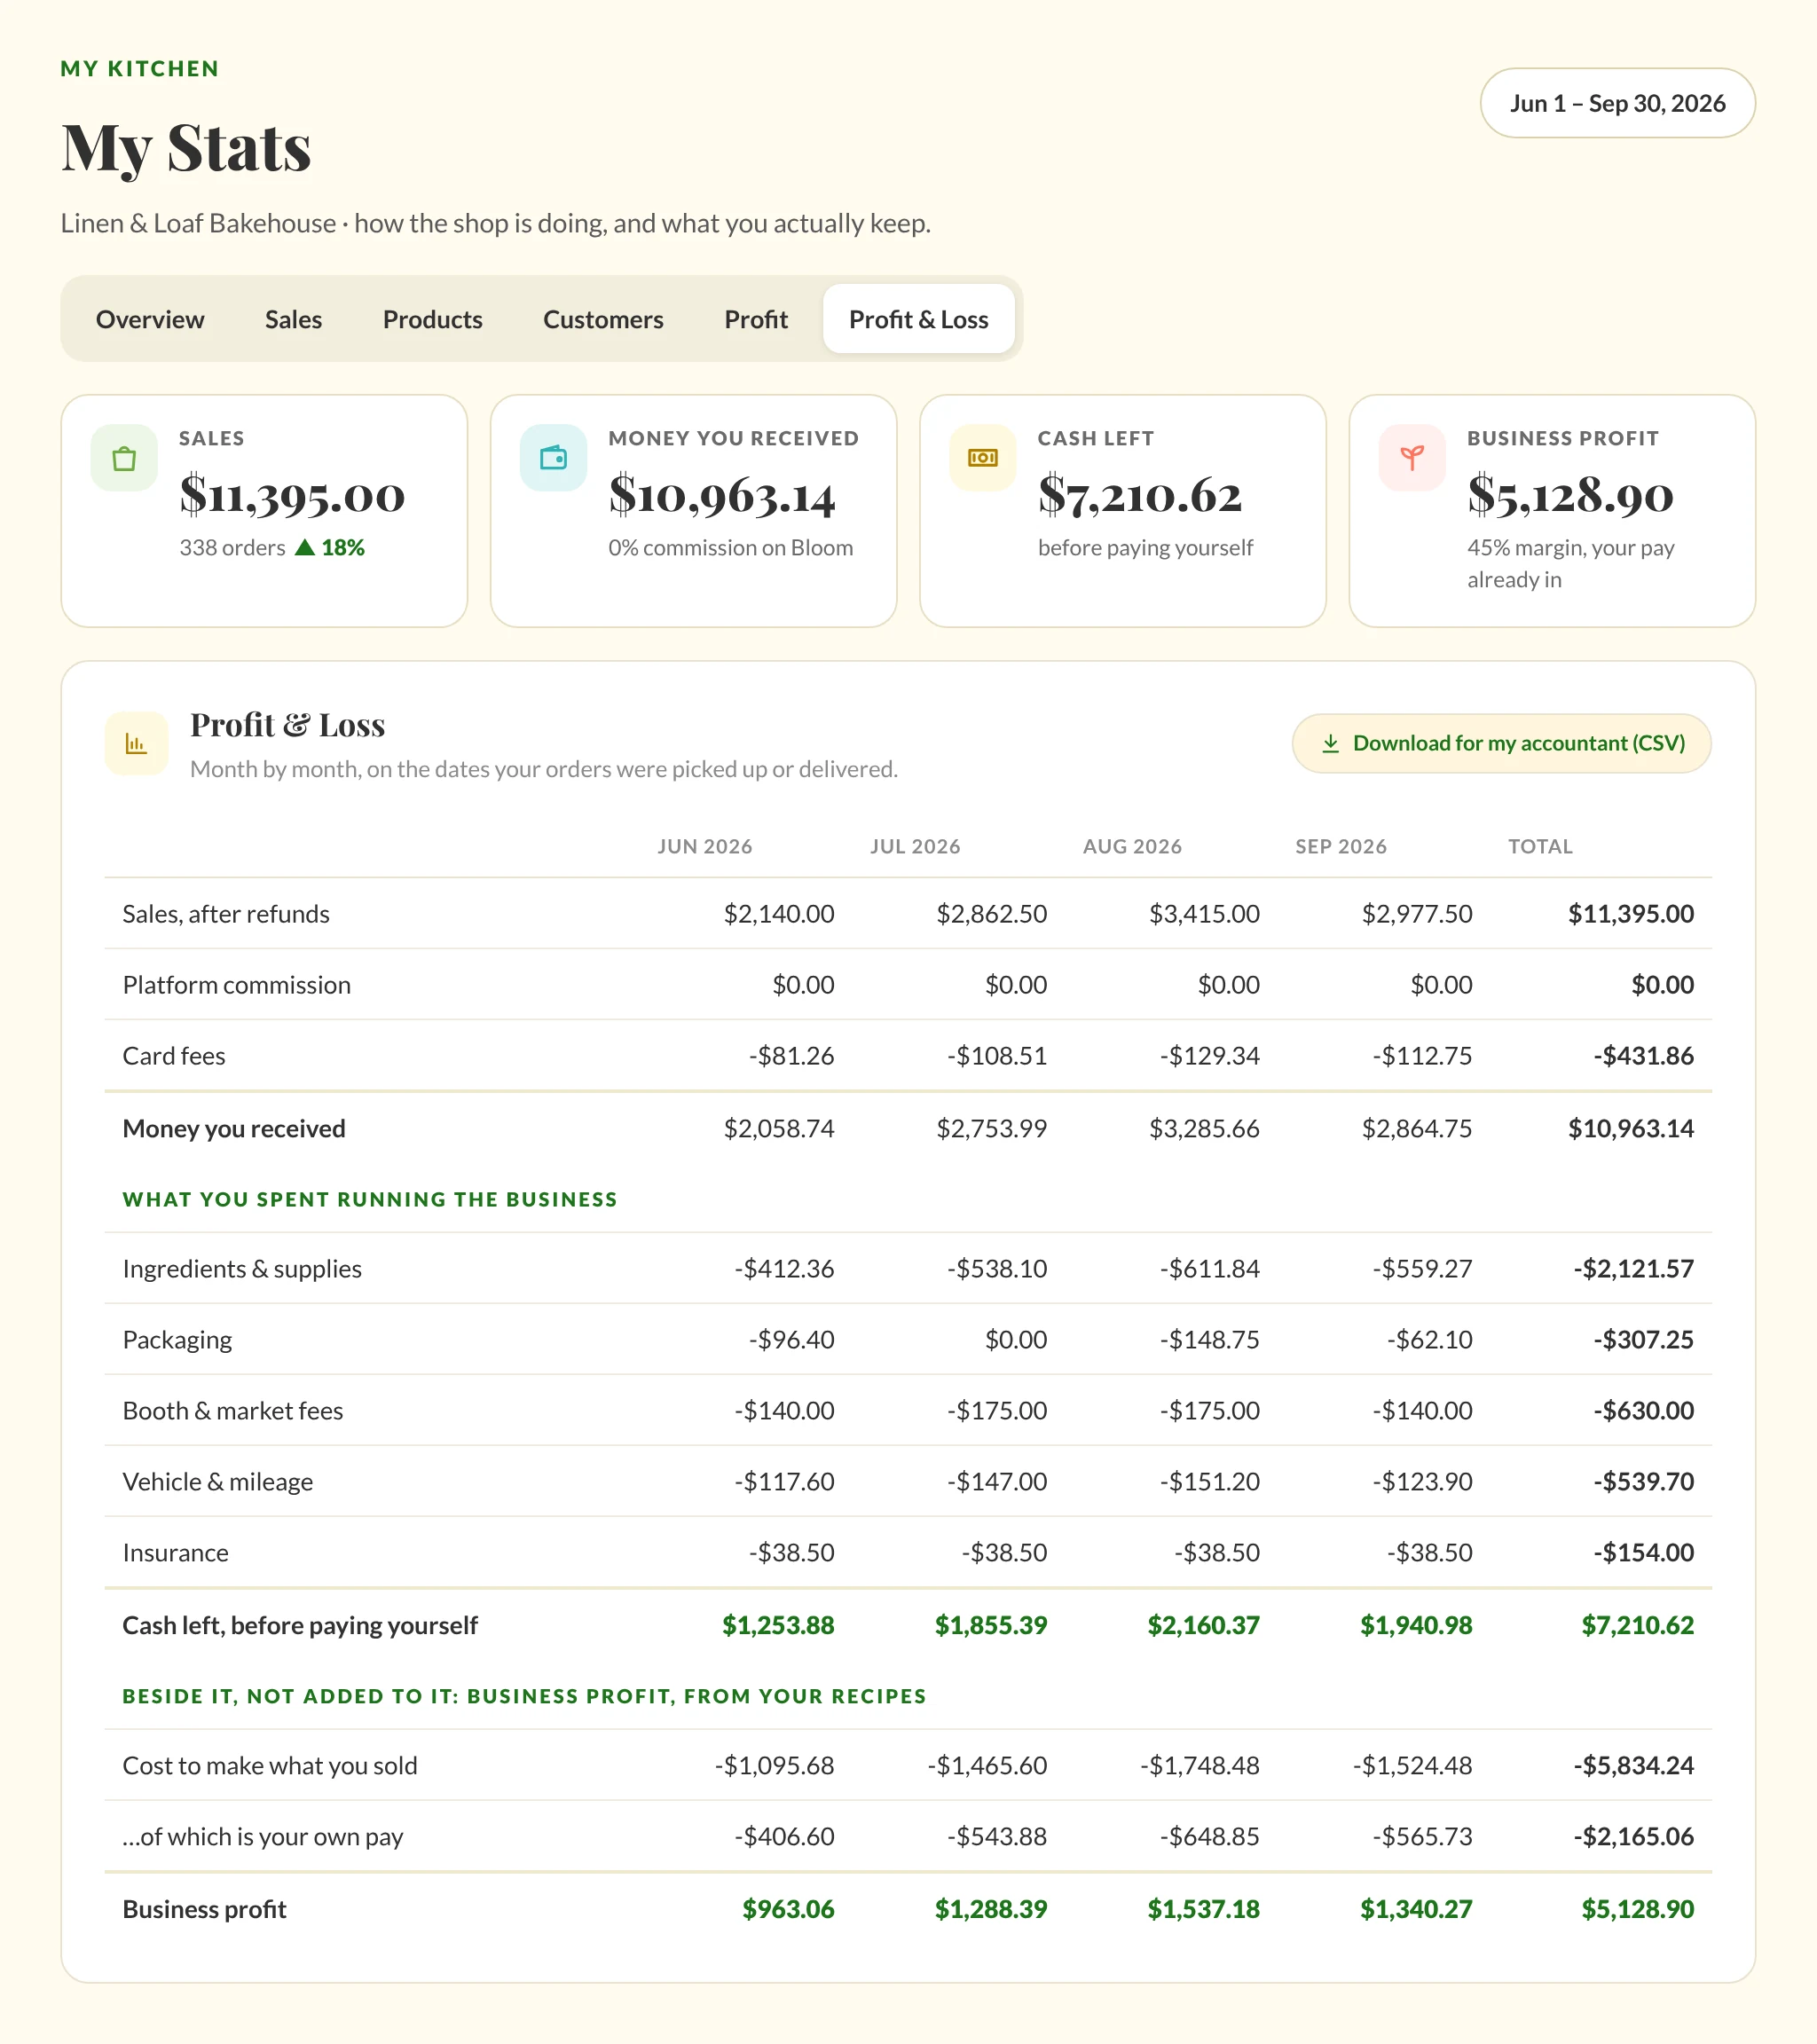Click the Platform commission row label
This screenshot has width=1817, height=2044.
click(237, 985)
